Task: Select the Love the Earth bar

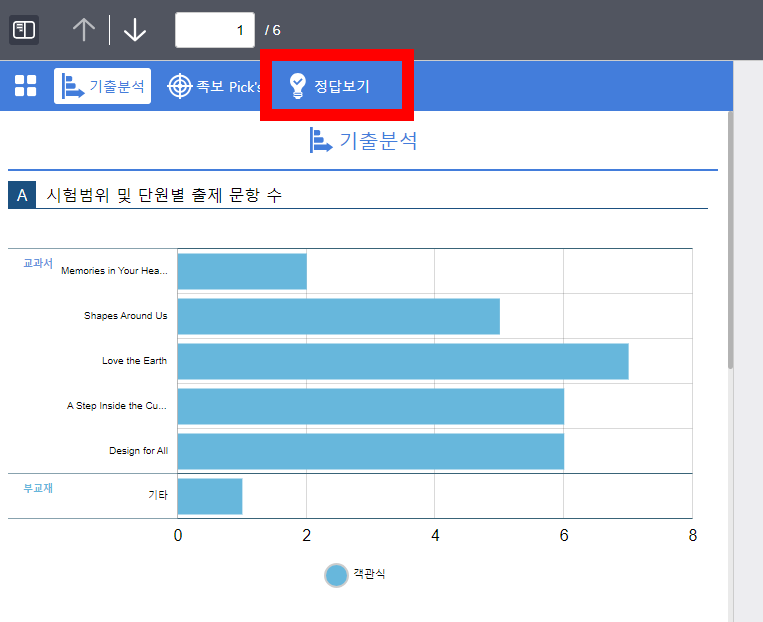Action: (x=403, y=361)
